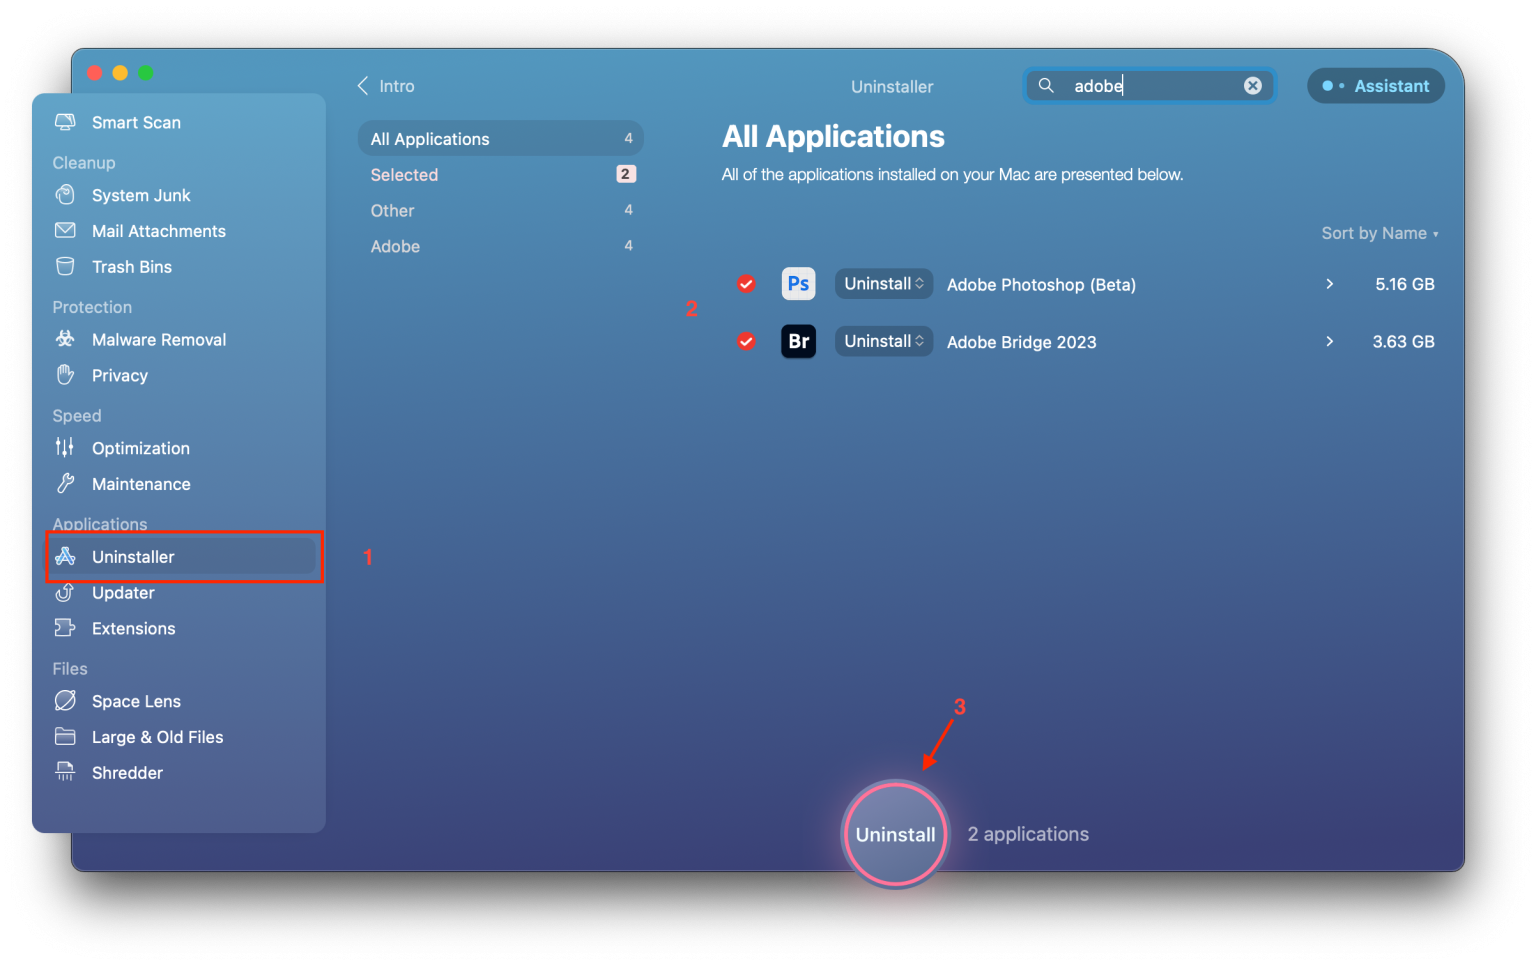Click the Adobe Photoshop (Beta) app icon

tap(798, 284)
